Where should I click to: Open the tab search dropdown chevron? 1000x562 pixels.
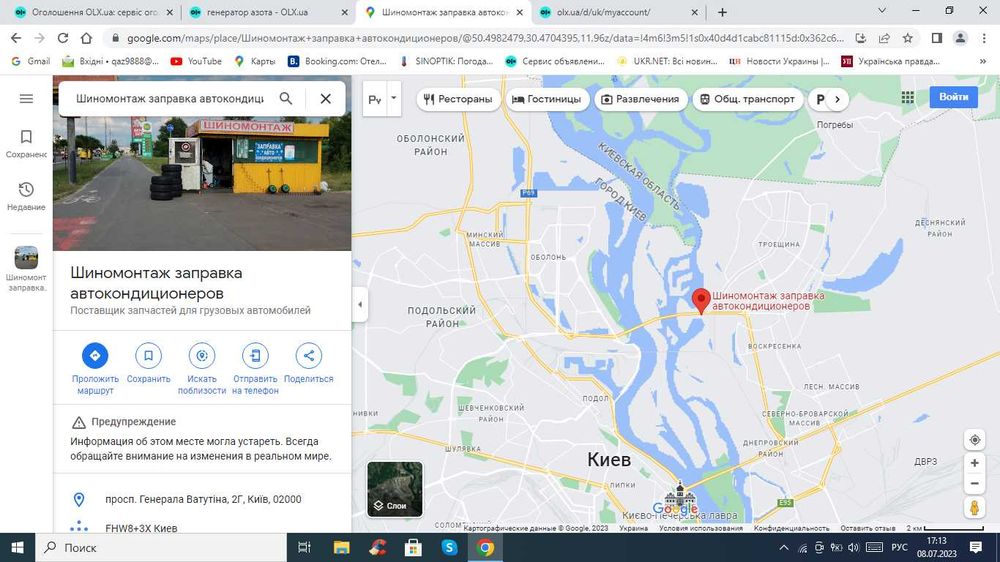point(882,11)
